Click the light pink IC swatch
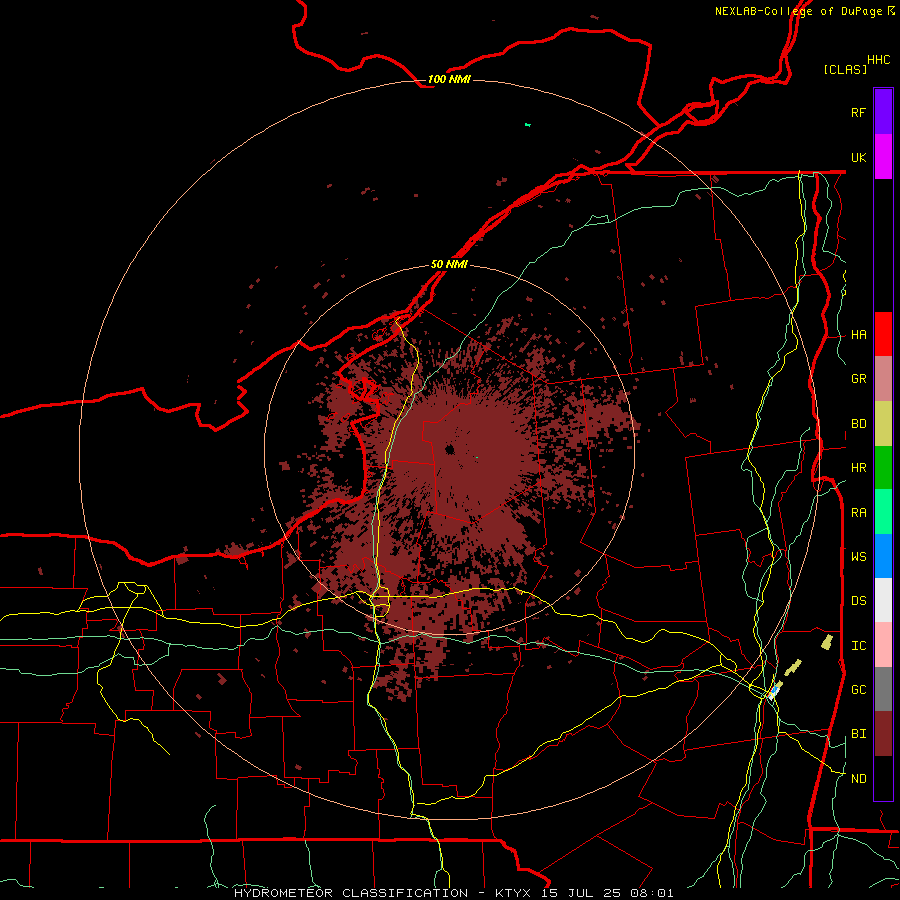Image resolution: width=900 pixels, height=900 pixels. (x=883, y=645)
